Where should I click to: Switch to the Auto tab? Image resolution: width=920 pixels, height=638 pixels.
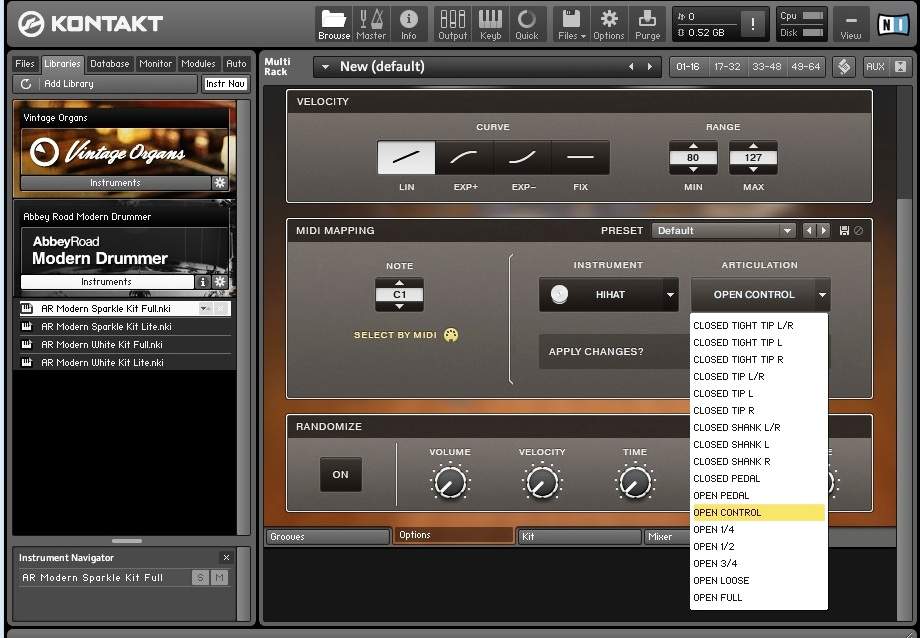[x=236, y=63]
